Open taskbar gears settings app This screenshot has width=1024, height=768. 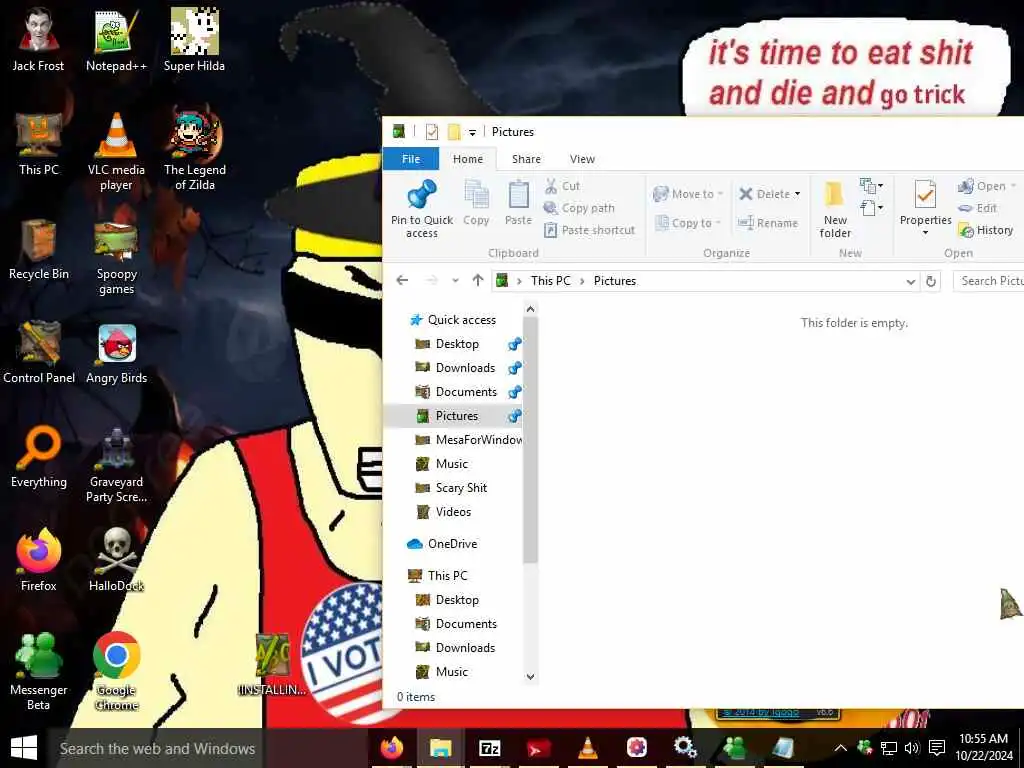(685, 747)
